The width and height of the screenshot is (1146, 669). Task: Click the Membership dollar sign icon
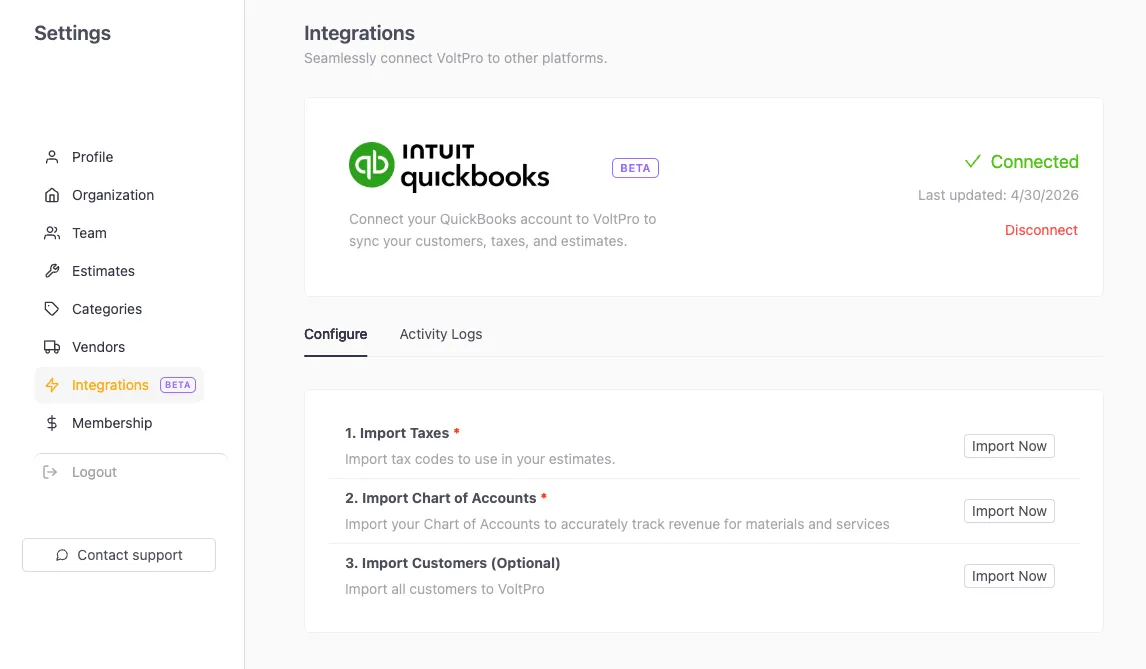pyautogui.click(x=52, y=423)
